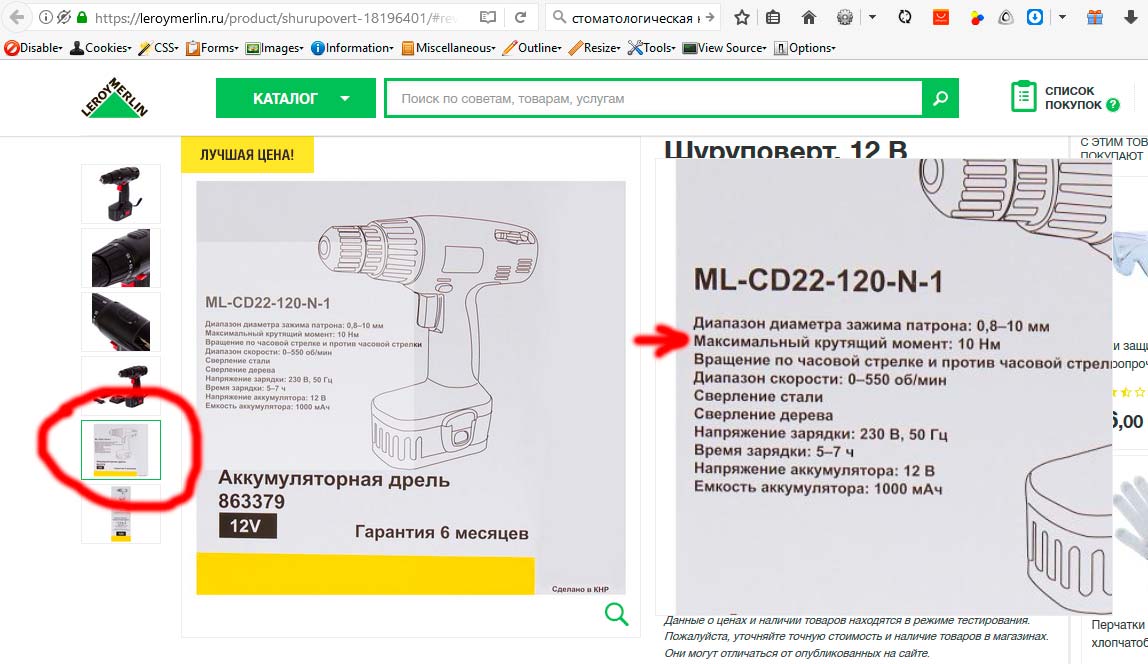Open the Cookies developer menu
This screenshot has height=664, width=1148.
point(101,48)
